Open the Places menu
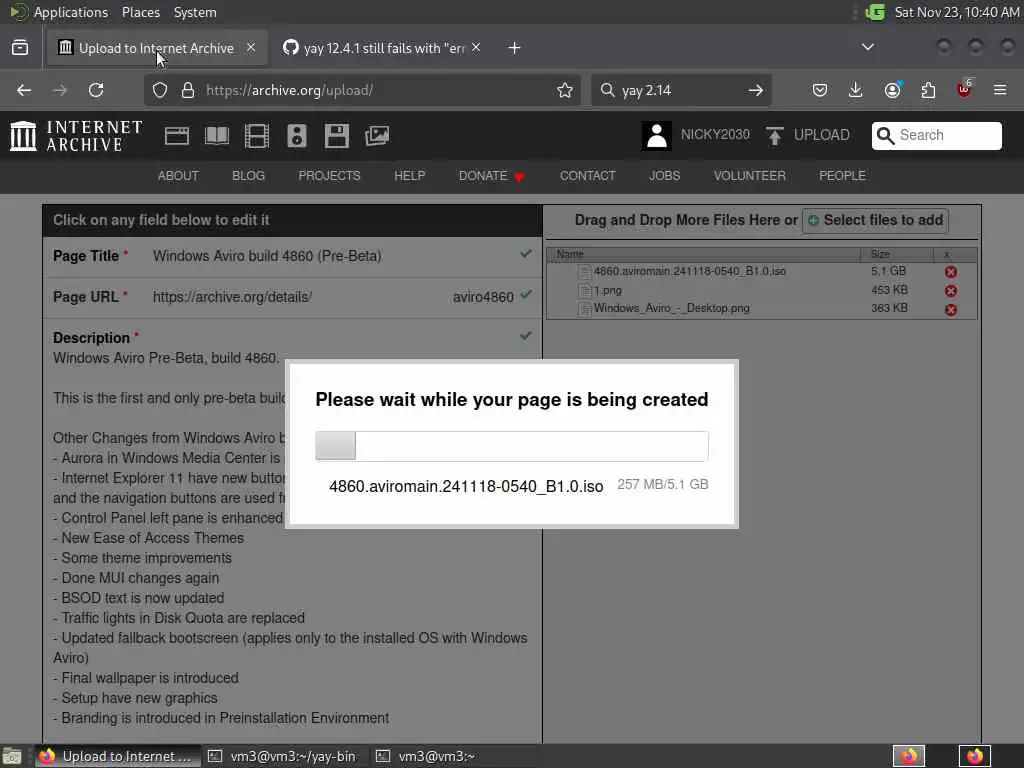The image size is (1024, 768). [x=140, y=12]
